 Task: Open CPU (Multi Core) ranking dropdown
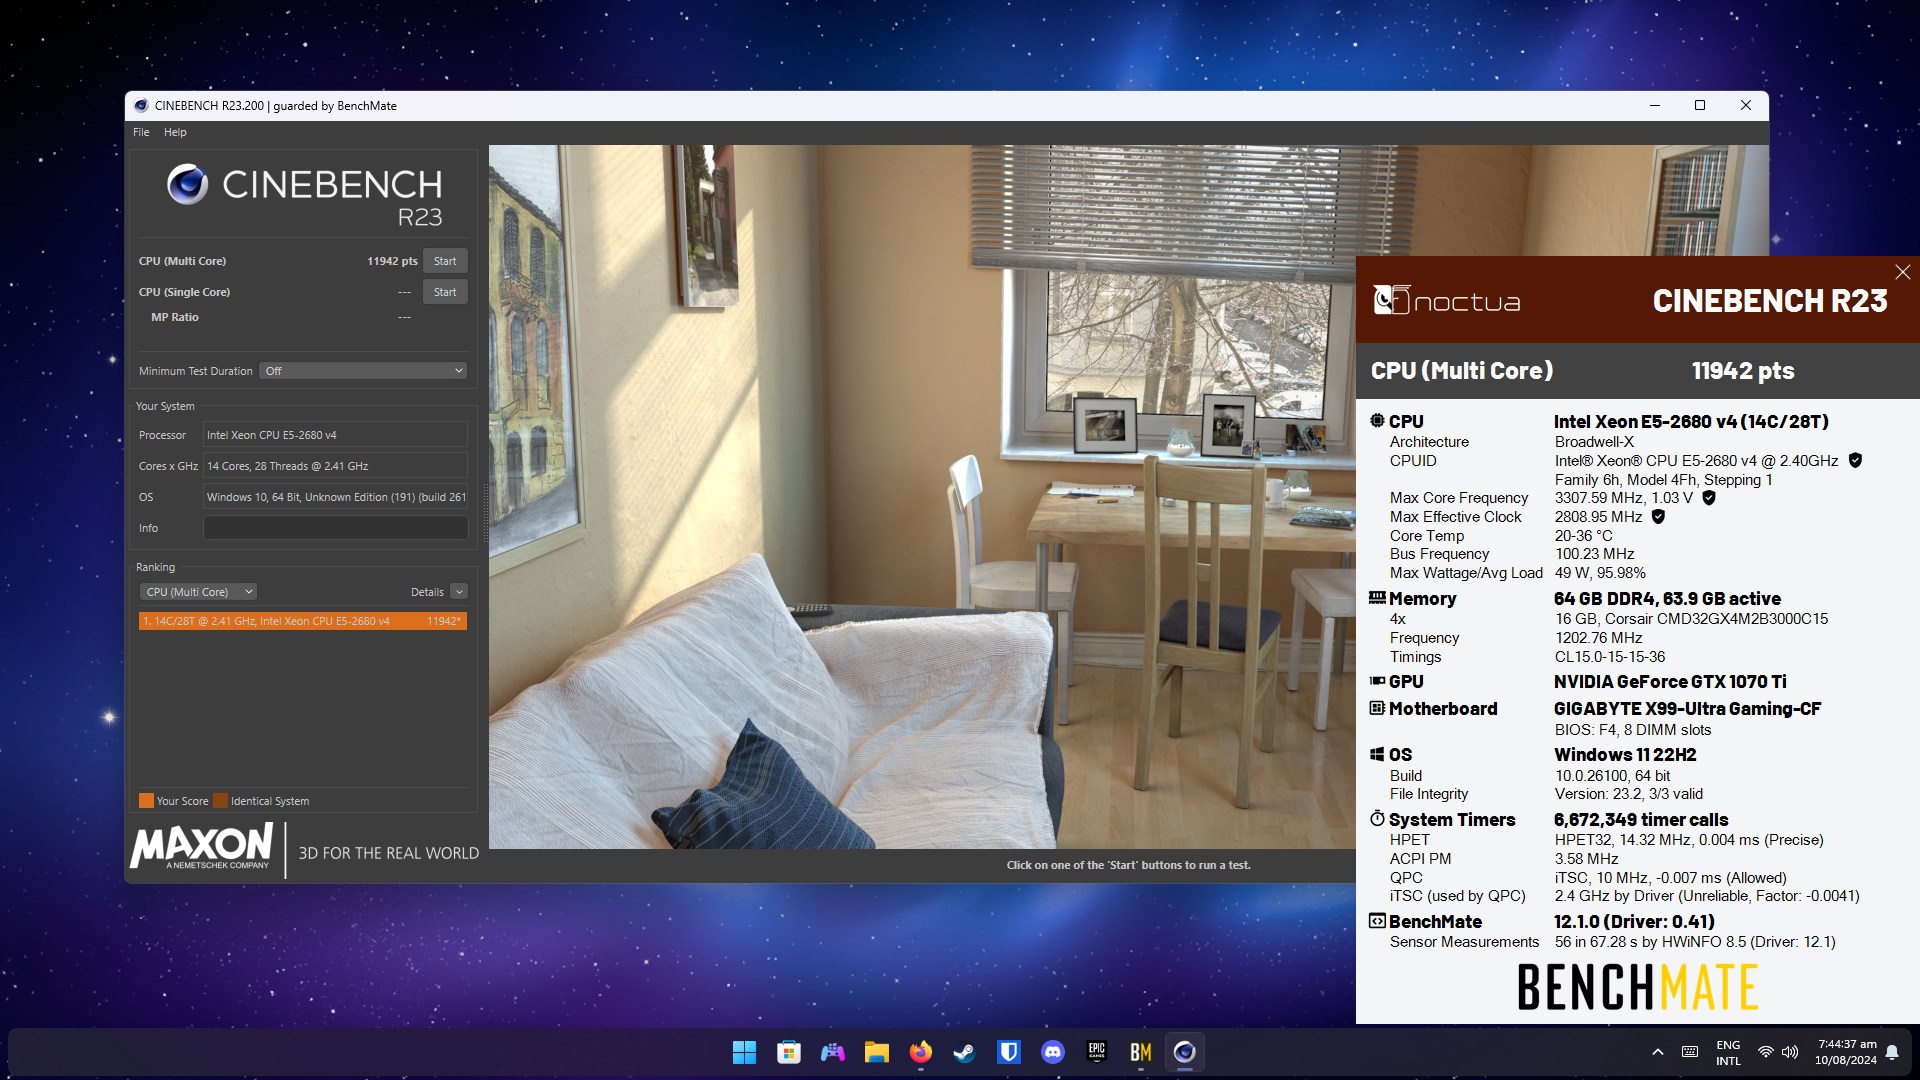(x=198, y=592)
